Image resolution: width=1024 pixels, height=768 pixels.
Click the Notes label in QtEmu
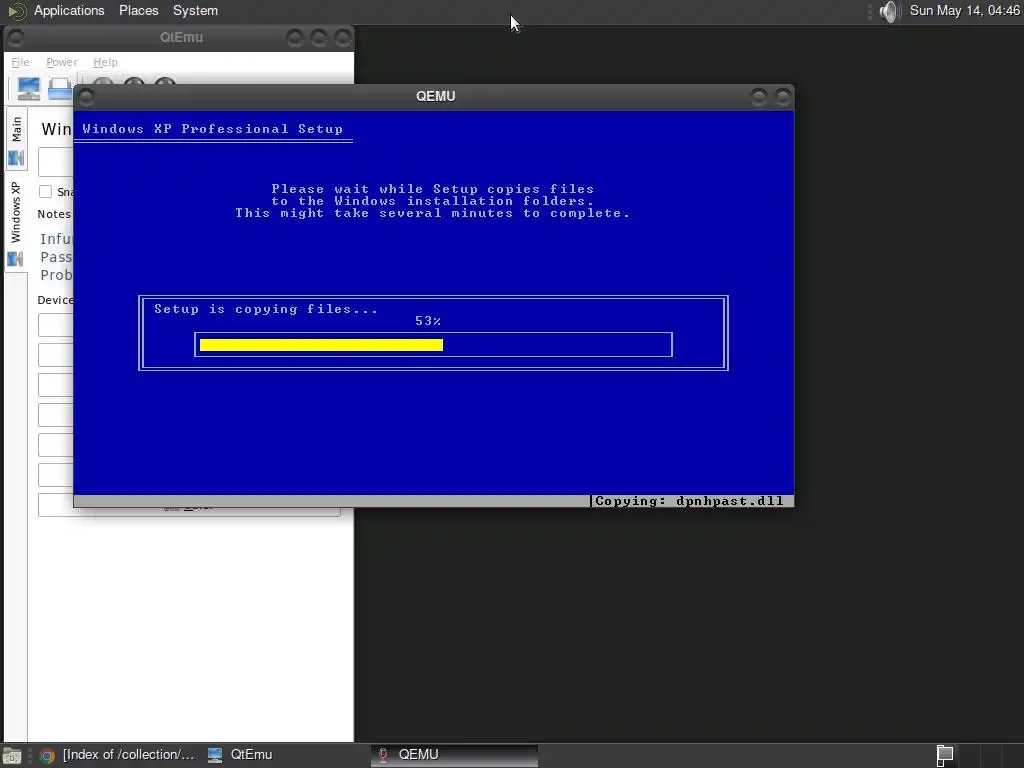[x=54, y=214]
